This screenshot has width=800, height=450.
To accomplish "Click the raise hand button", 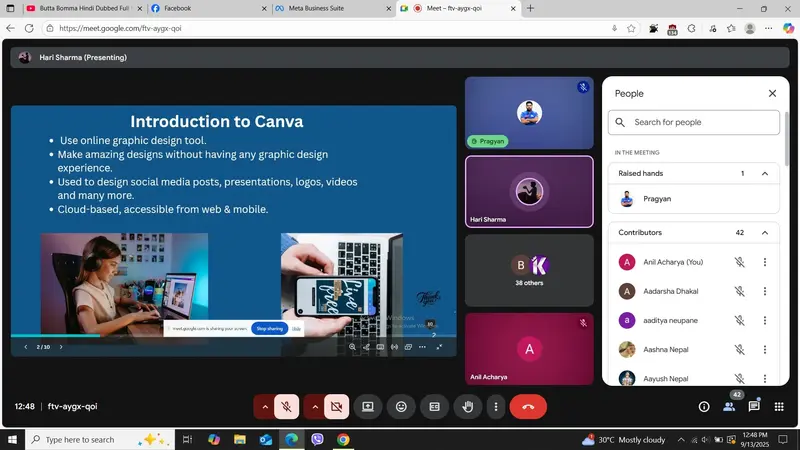I will (468, 407).
